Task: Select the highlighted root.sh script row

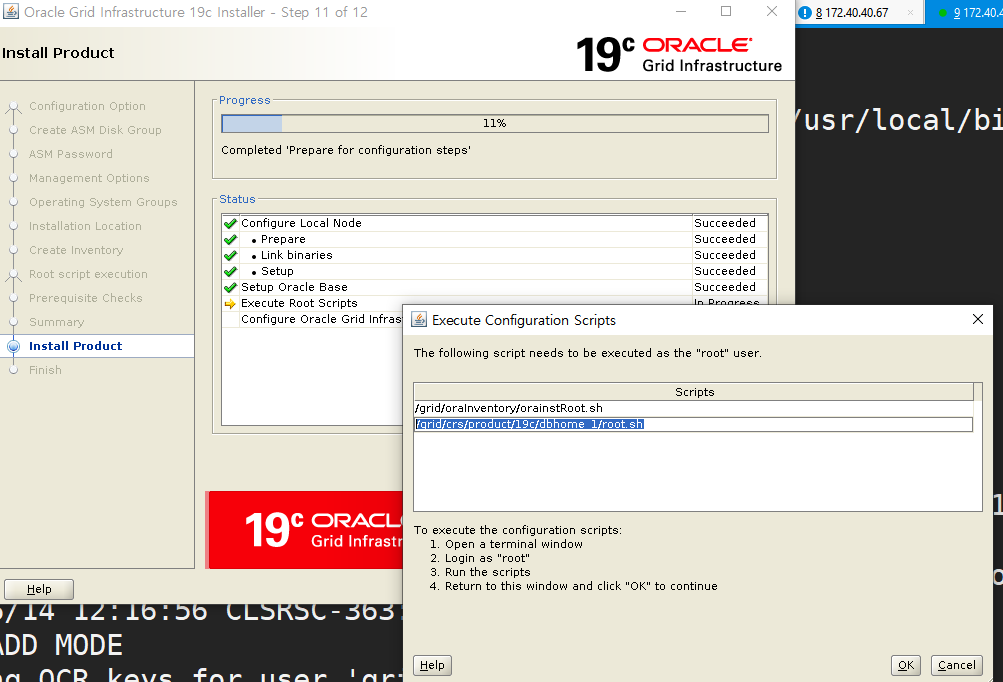Action: click(x=693, y=424)
